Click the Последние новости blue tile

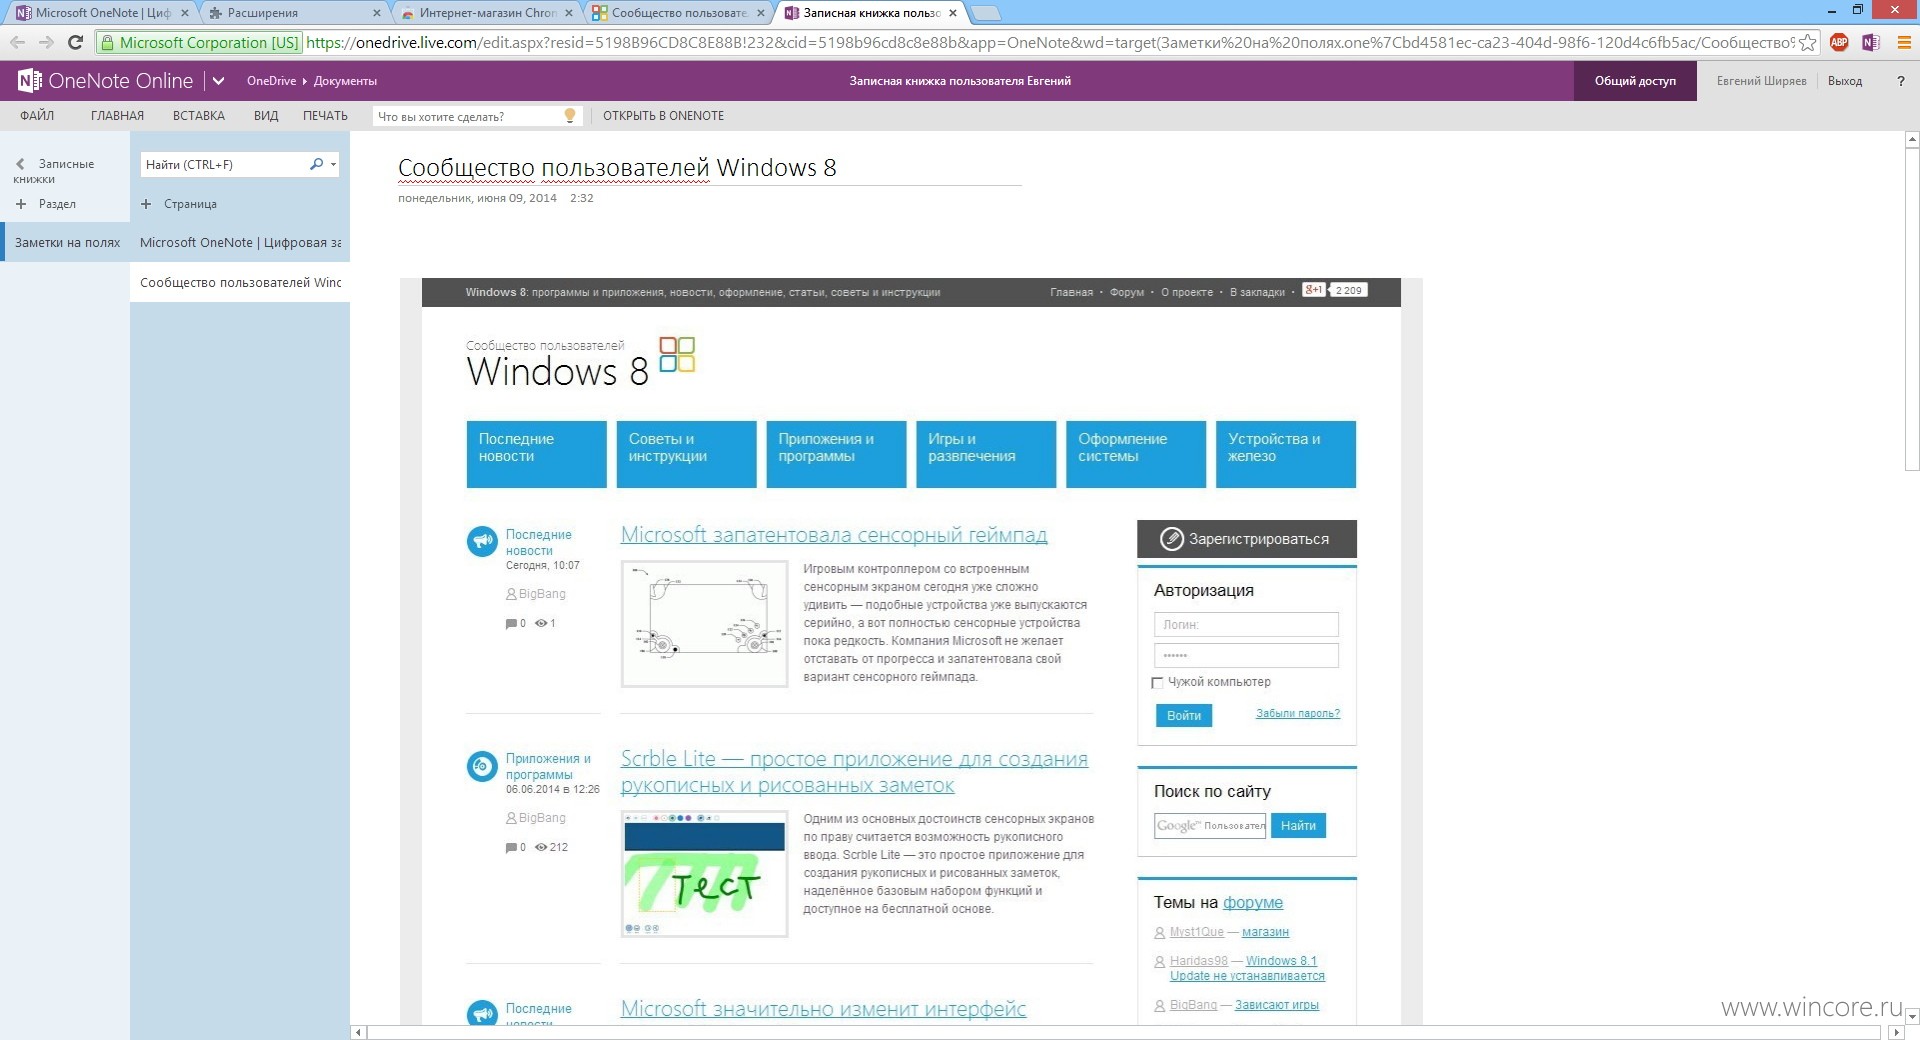pyautogui.click(x=536, y=454)
